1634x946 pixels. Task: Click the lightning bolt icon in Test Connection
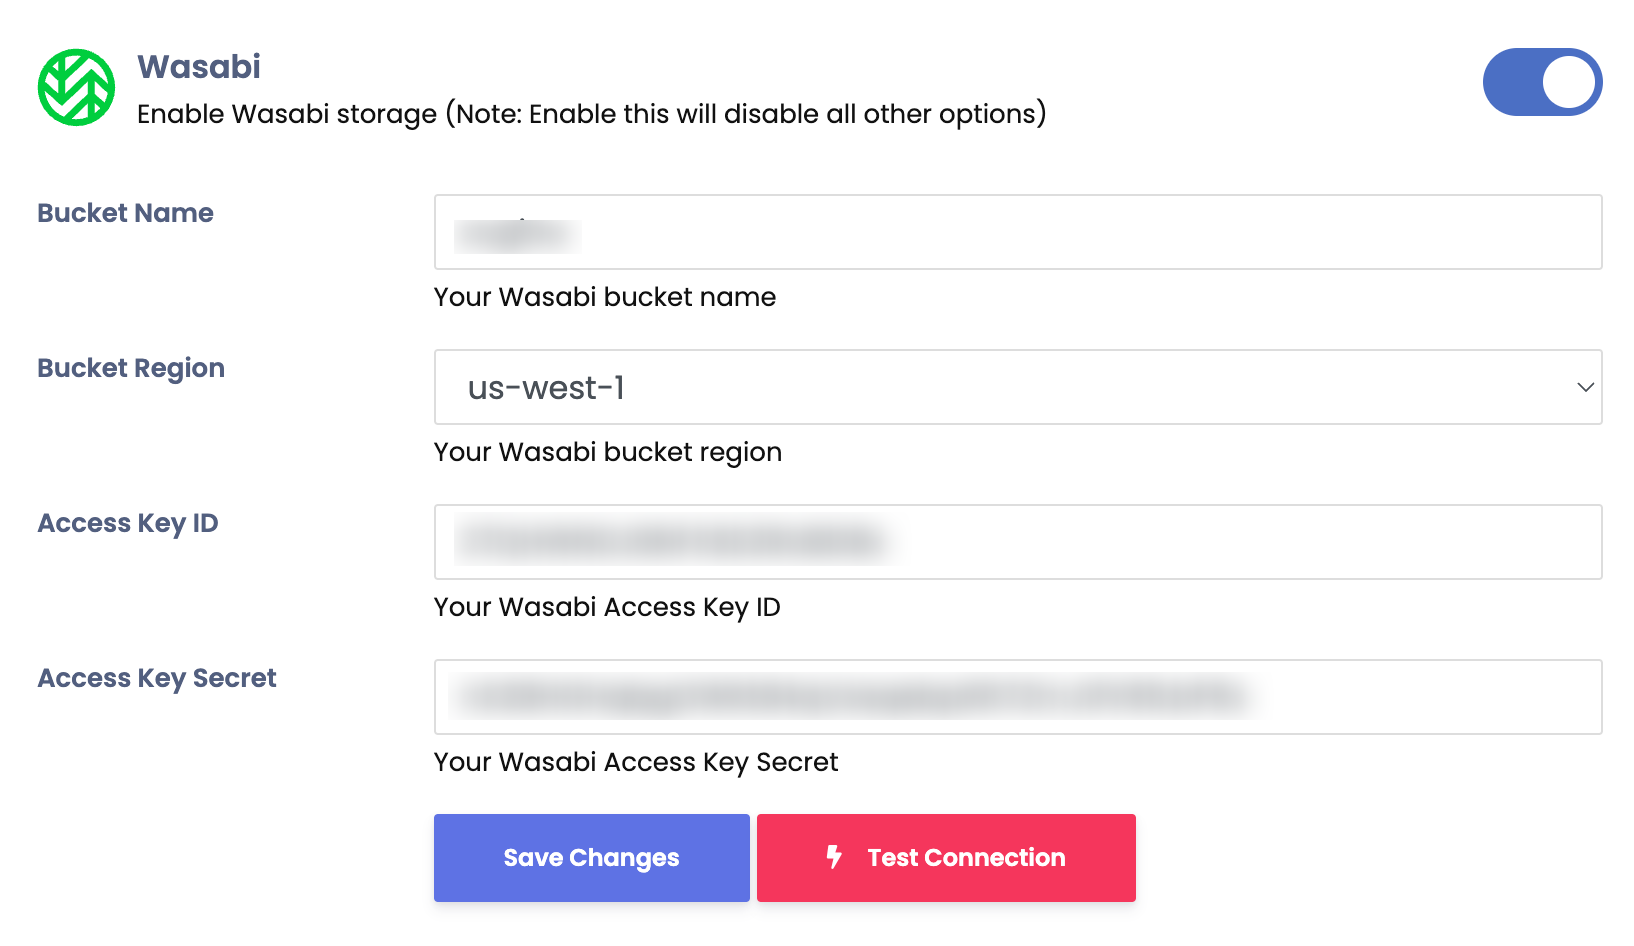pos(834,857)
